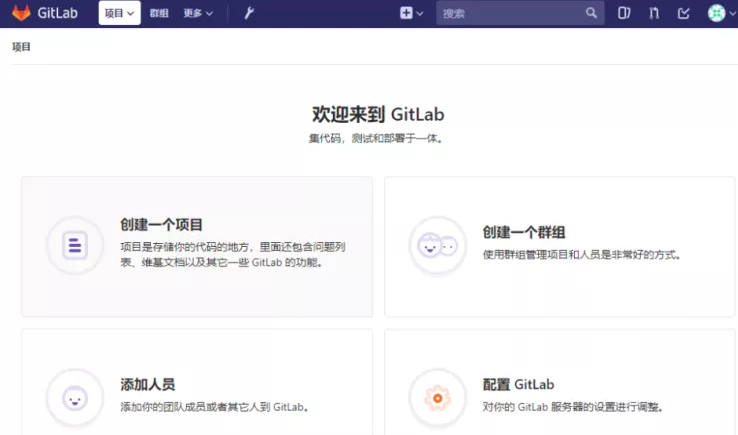Screen dimensions: 738x435
Task: Click the orange gear configure icon
Action: pos(438,398)
